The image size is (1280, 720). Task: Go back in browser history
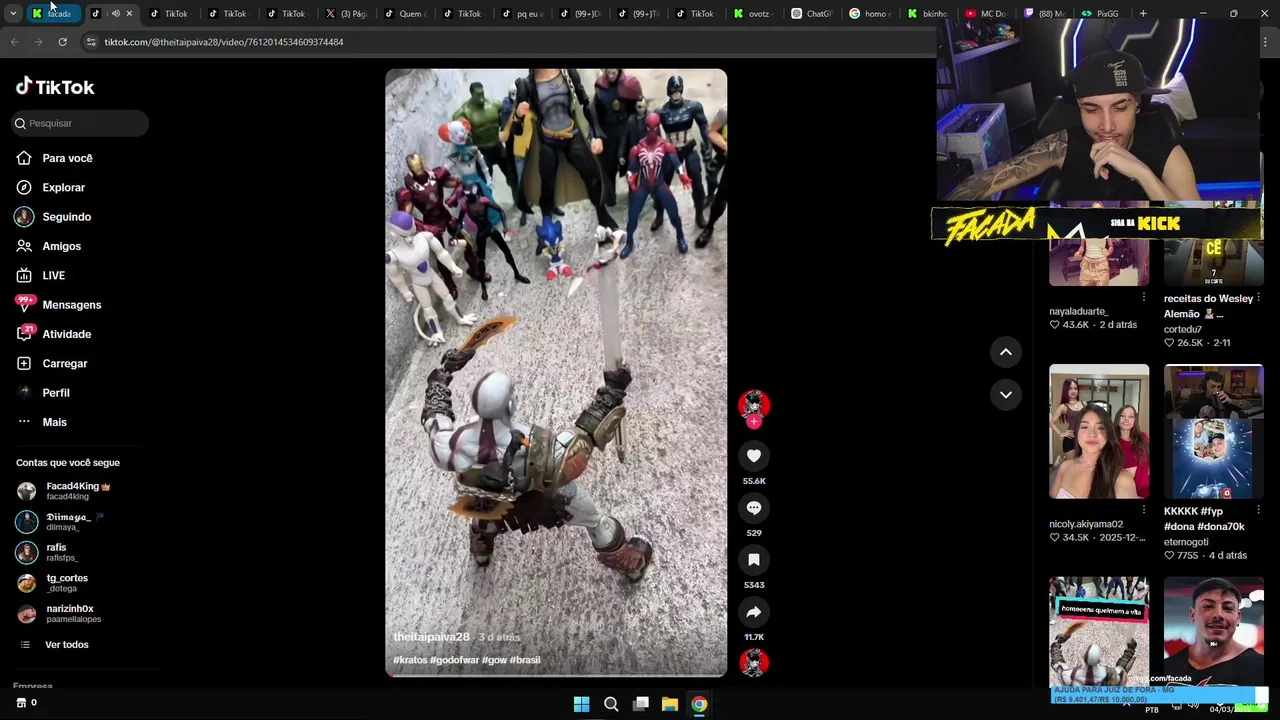(x=14, y=42)
